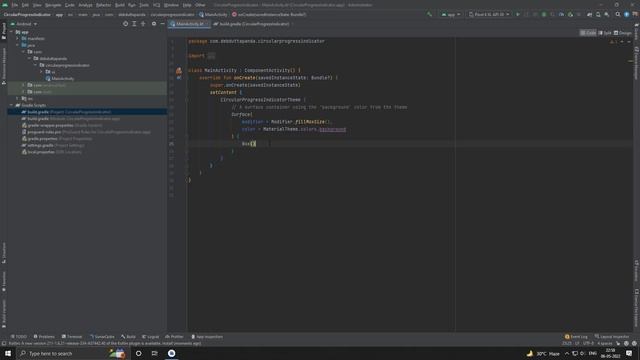The height and width of the screenshot is (360, 640).
Task: Switch editor to Code view
Action: tap(588, 33)
